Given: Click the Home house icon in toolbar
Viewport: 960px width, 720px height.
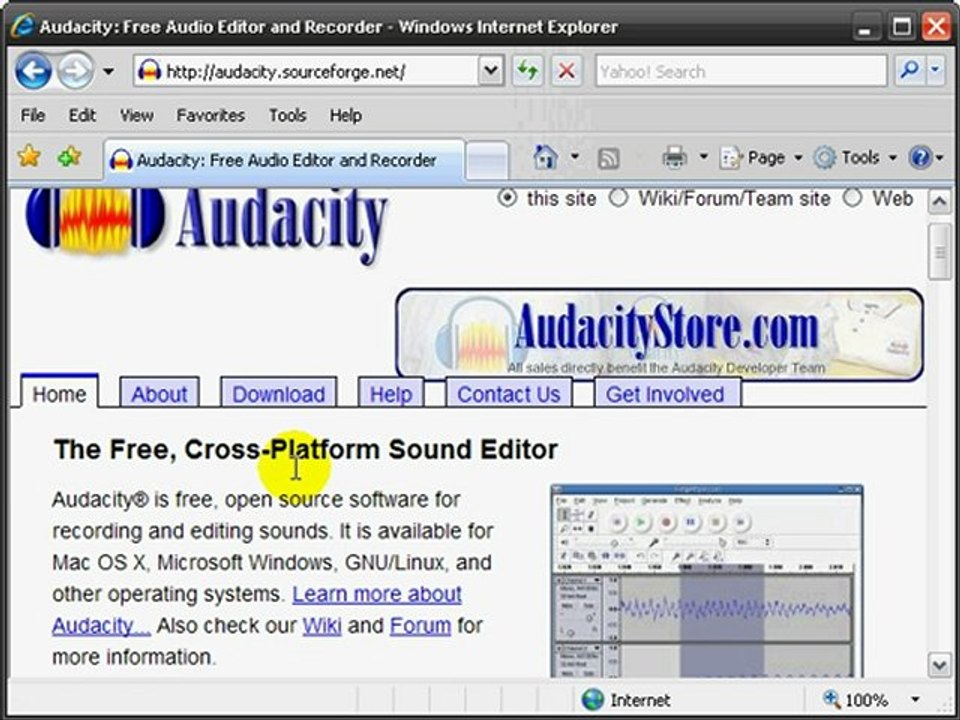Looking at the screenshot, I should click(545, 157).
